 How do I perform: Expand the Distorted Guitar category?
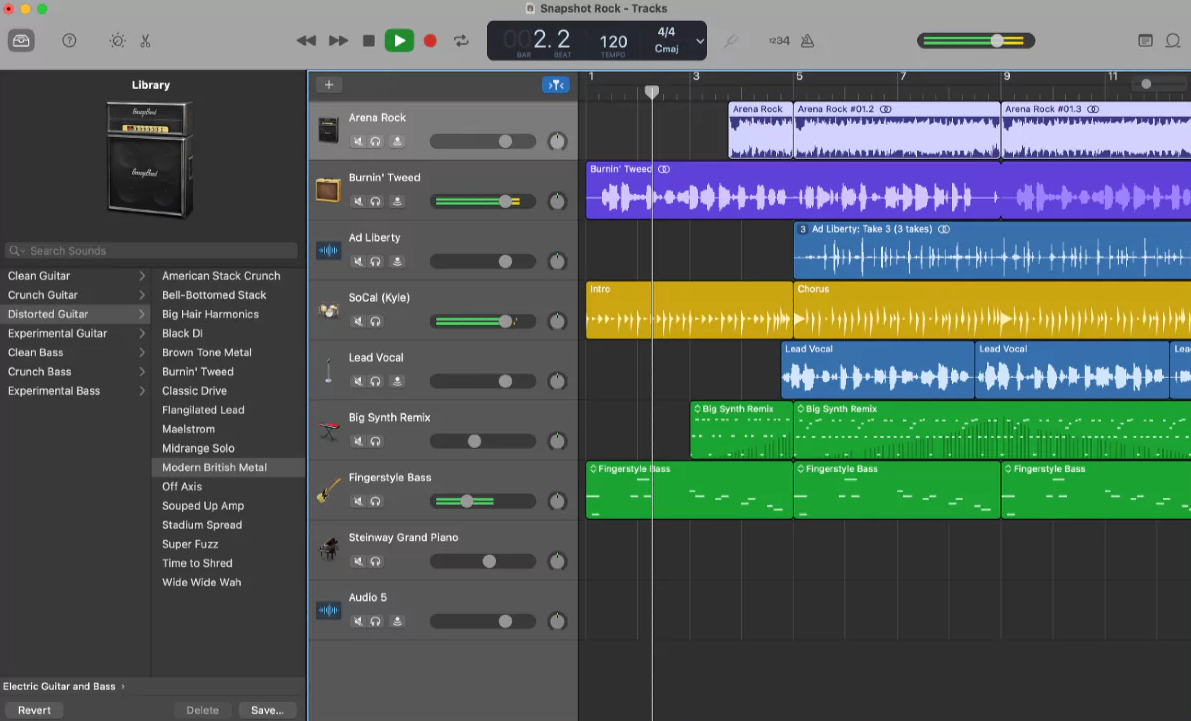[x=142, y=314]
